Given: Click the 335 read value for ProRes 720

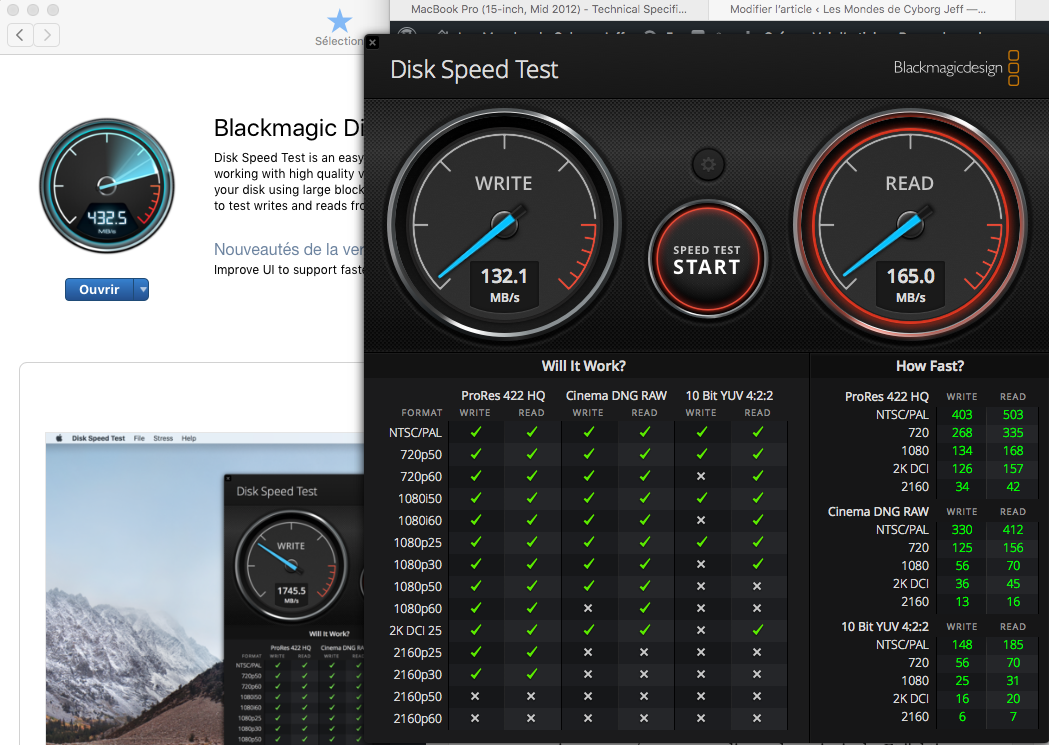Looking at the screenshot, I should tap(1013, 433).
